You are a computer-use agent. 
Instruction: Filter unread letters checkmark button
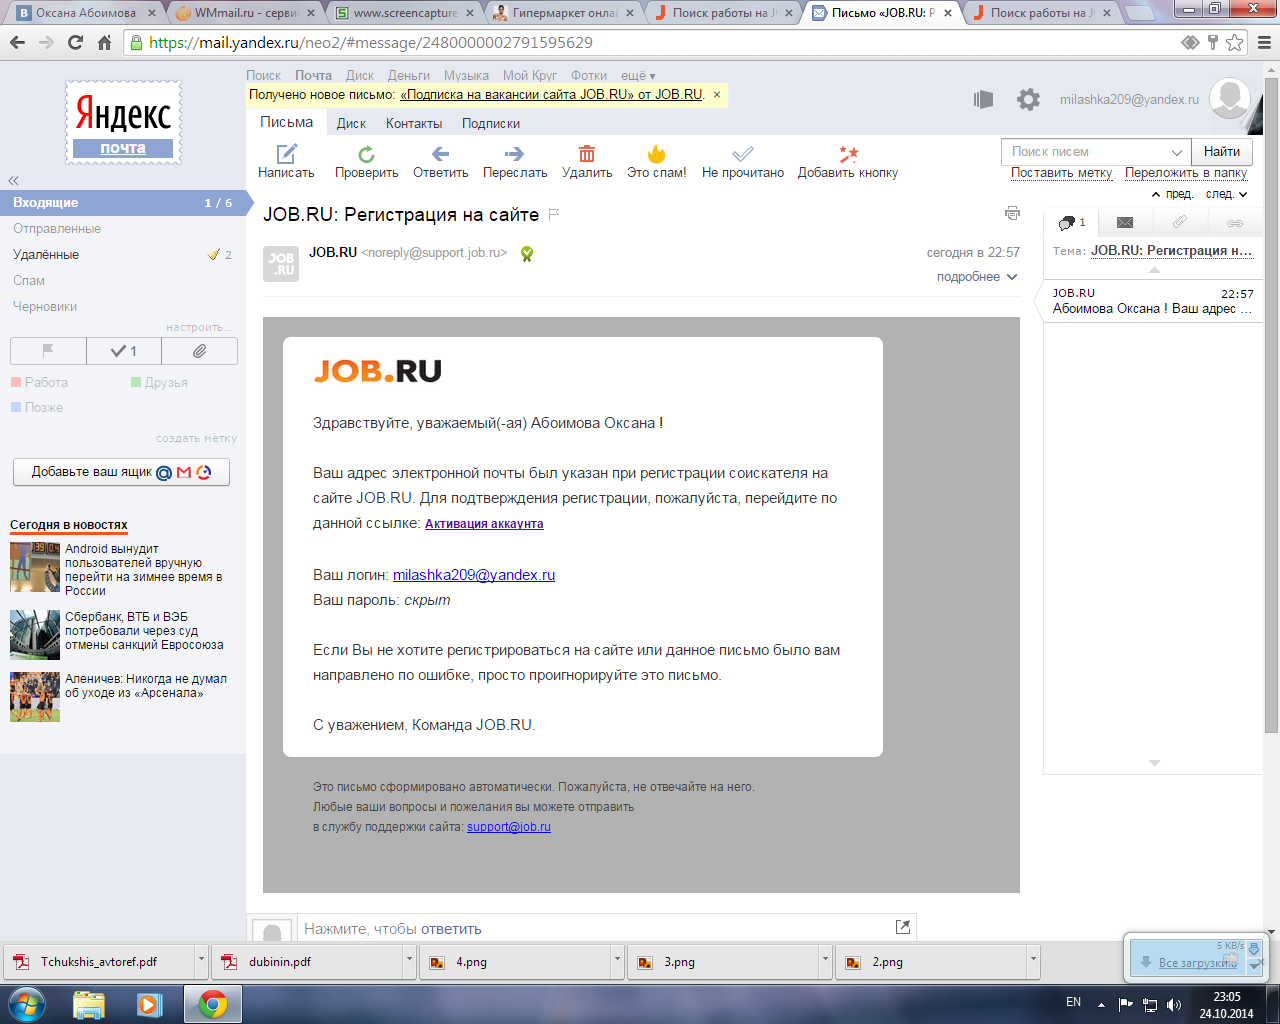[x=124, y=351]
